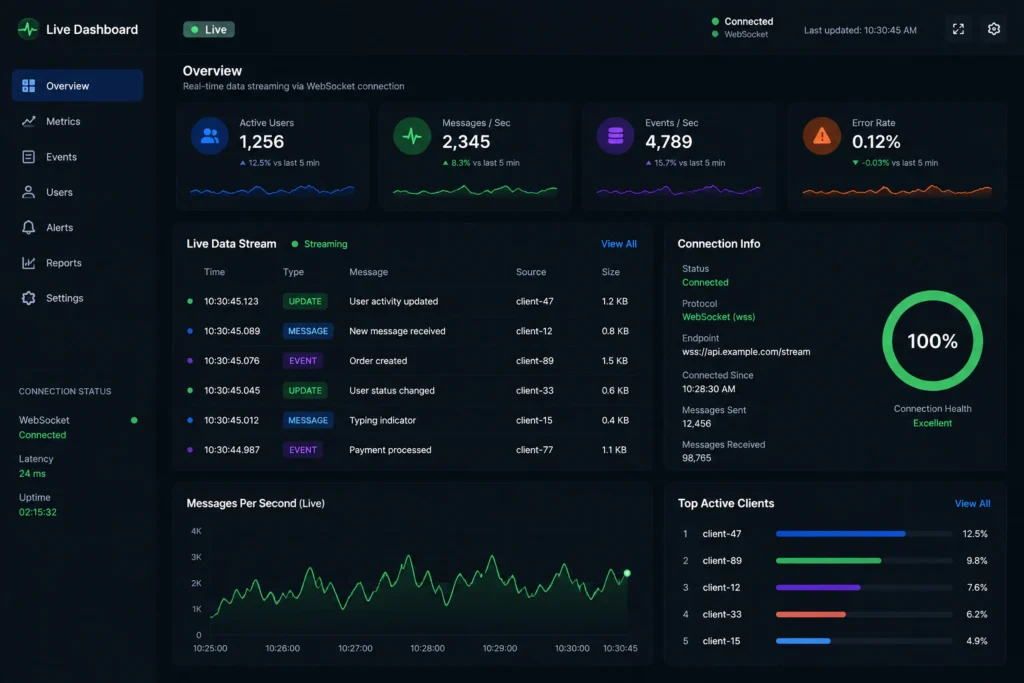This screenshot has height=683, width=1024.
Task: Click source client-77 in data stream
Action: tap(534, 450)
